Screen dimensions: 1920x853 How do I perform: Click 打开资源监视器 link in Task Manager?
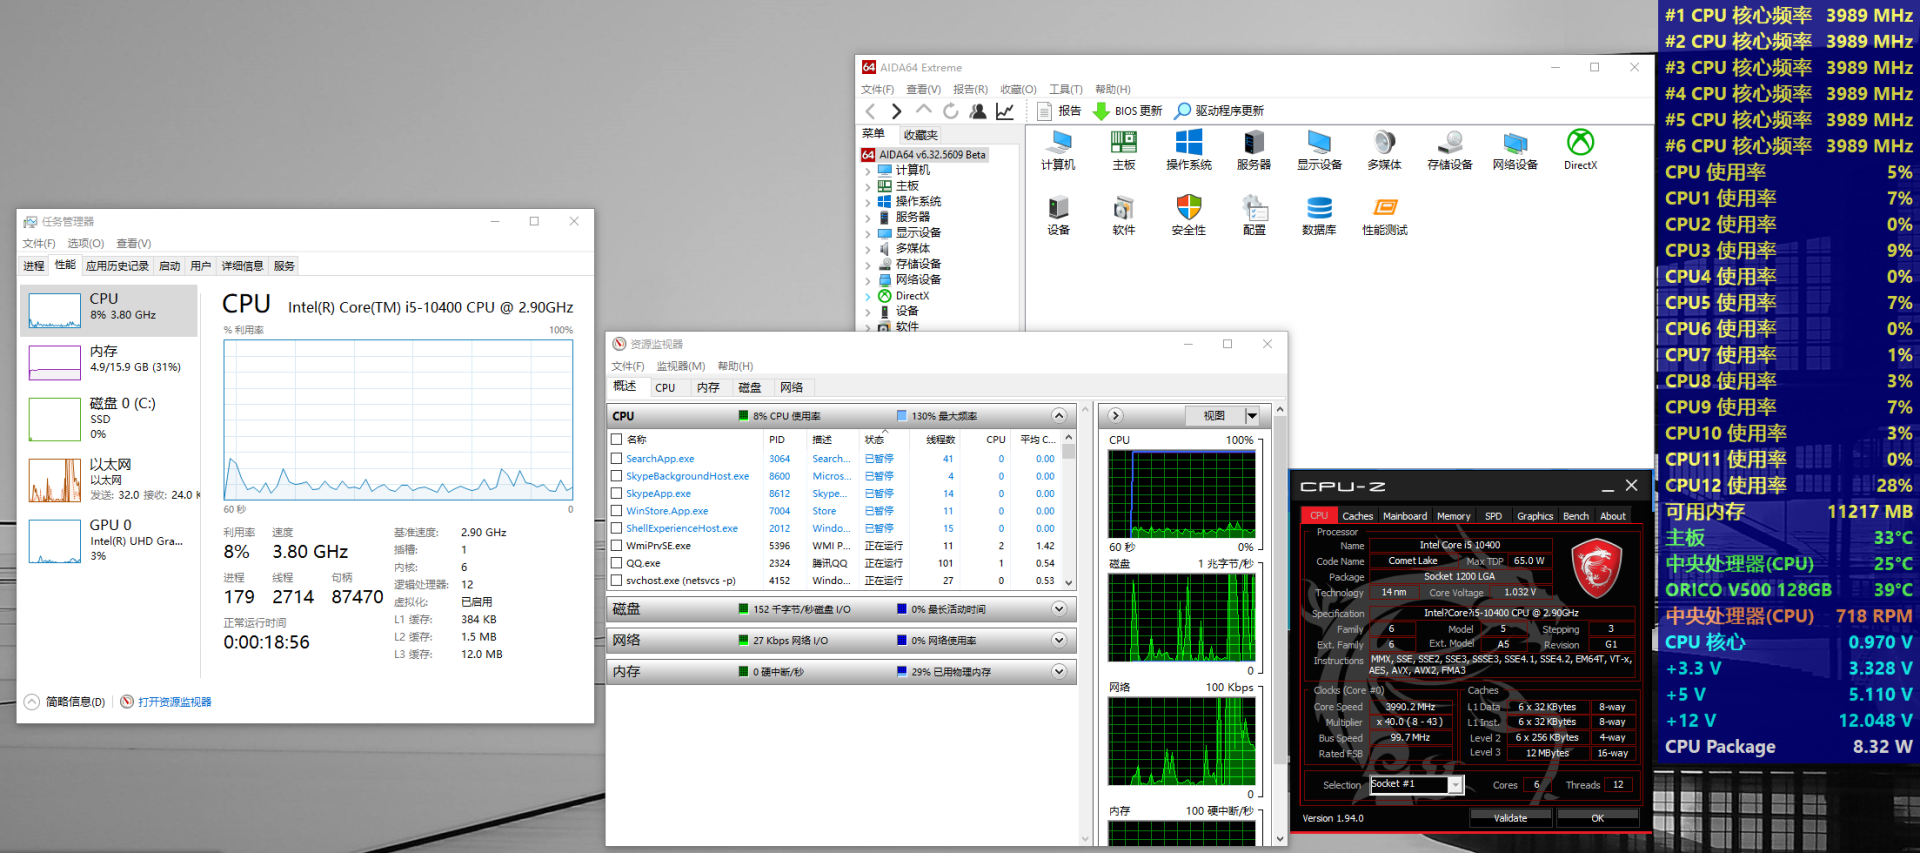pyautogui.click(x=175, y=702)
